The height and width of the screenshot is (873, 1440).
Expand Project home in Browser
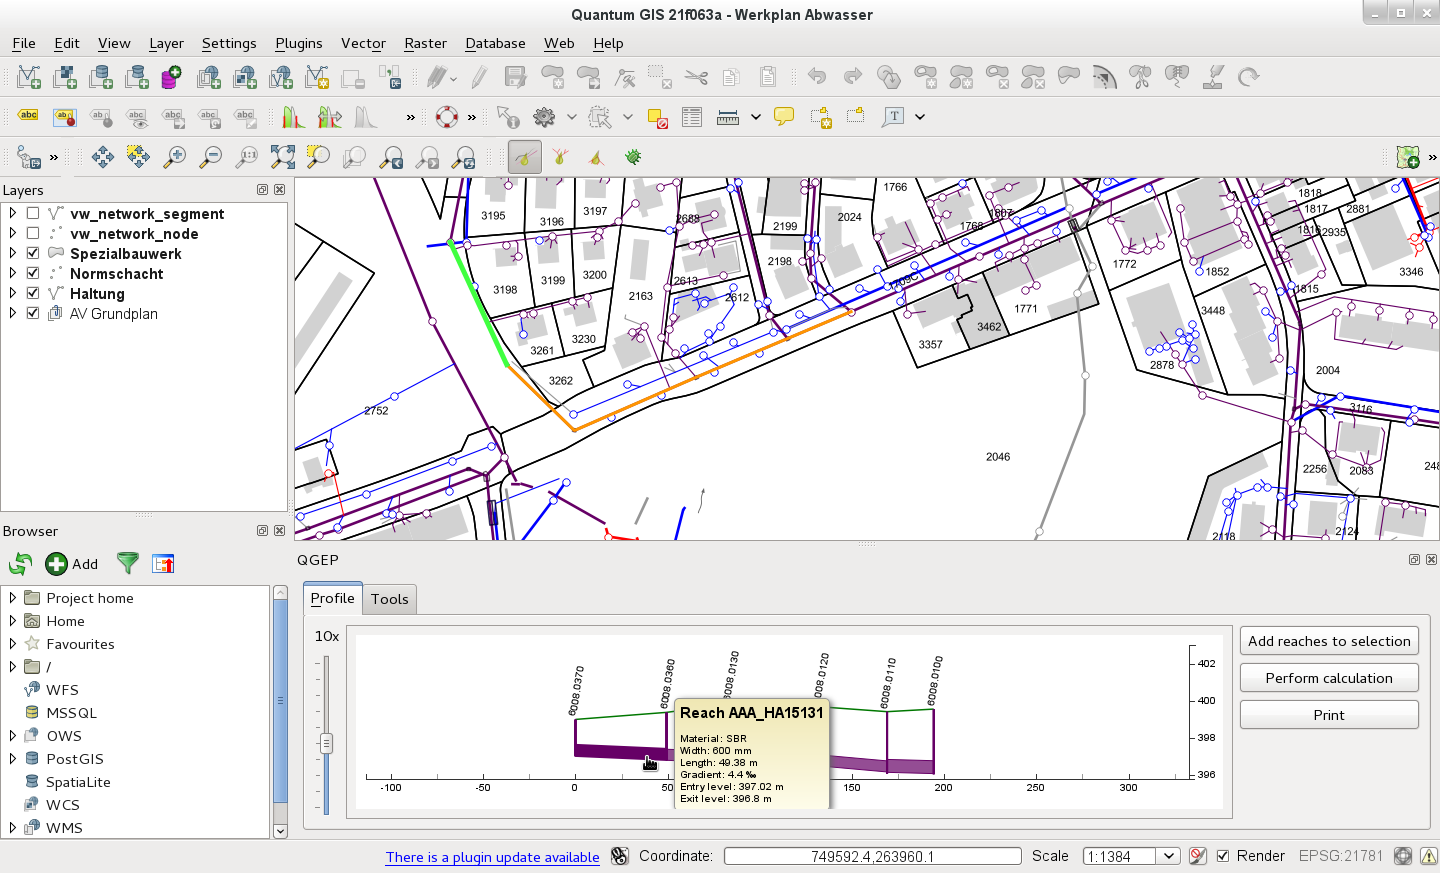pos(12,598)
